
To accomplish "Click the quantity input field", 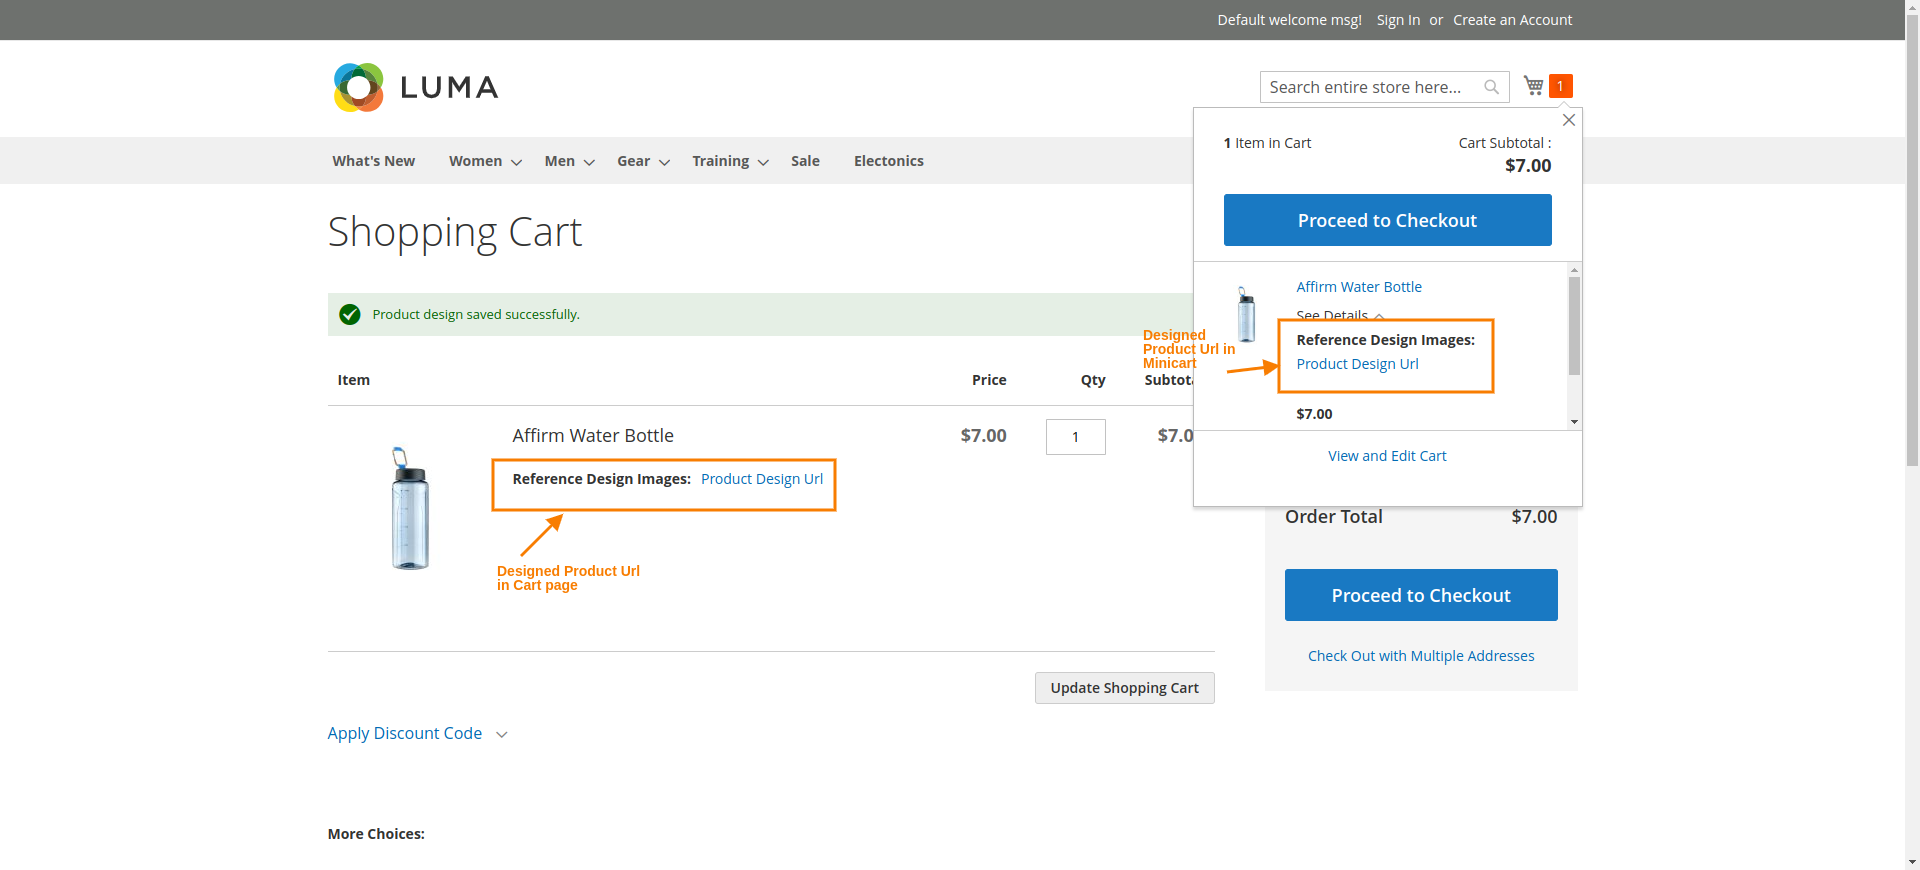I will [x=1075, y=437].
